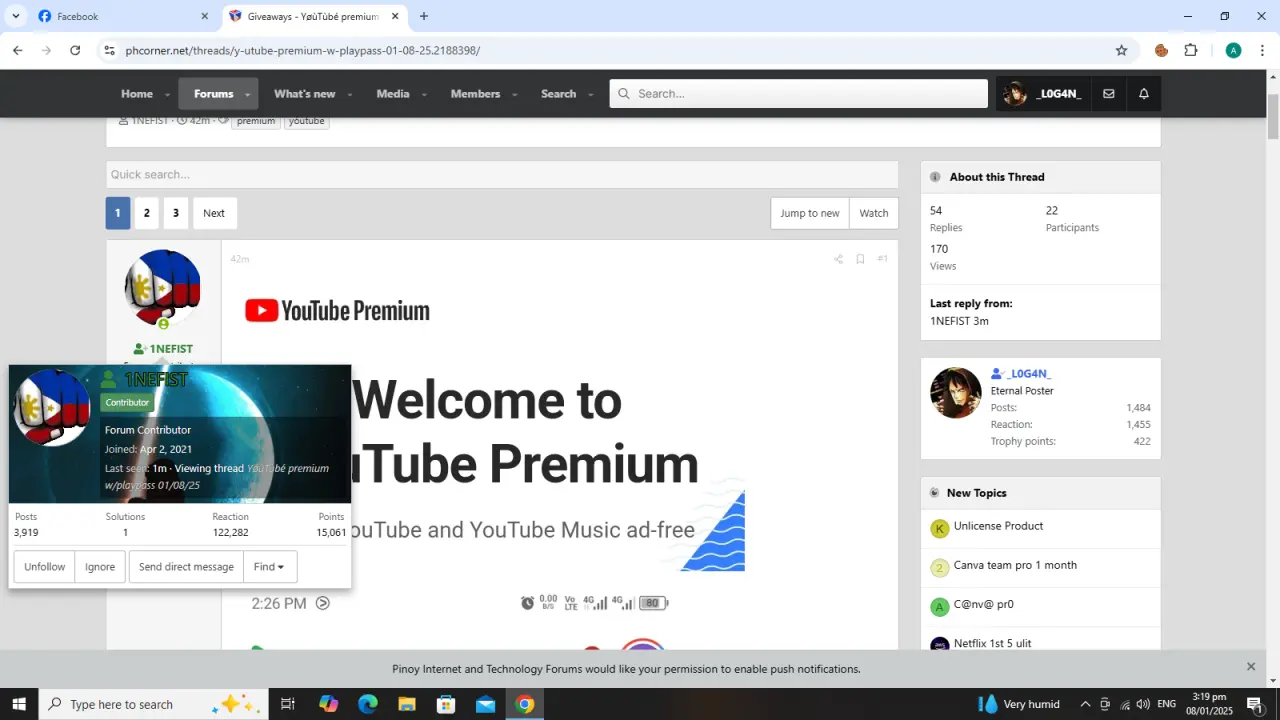The height and width of the screenshot is (720, 1280).
Task: Open the inbox envelope icon in the forum header
Action: pyautogui.click(x=1108, y=94)
